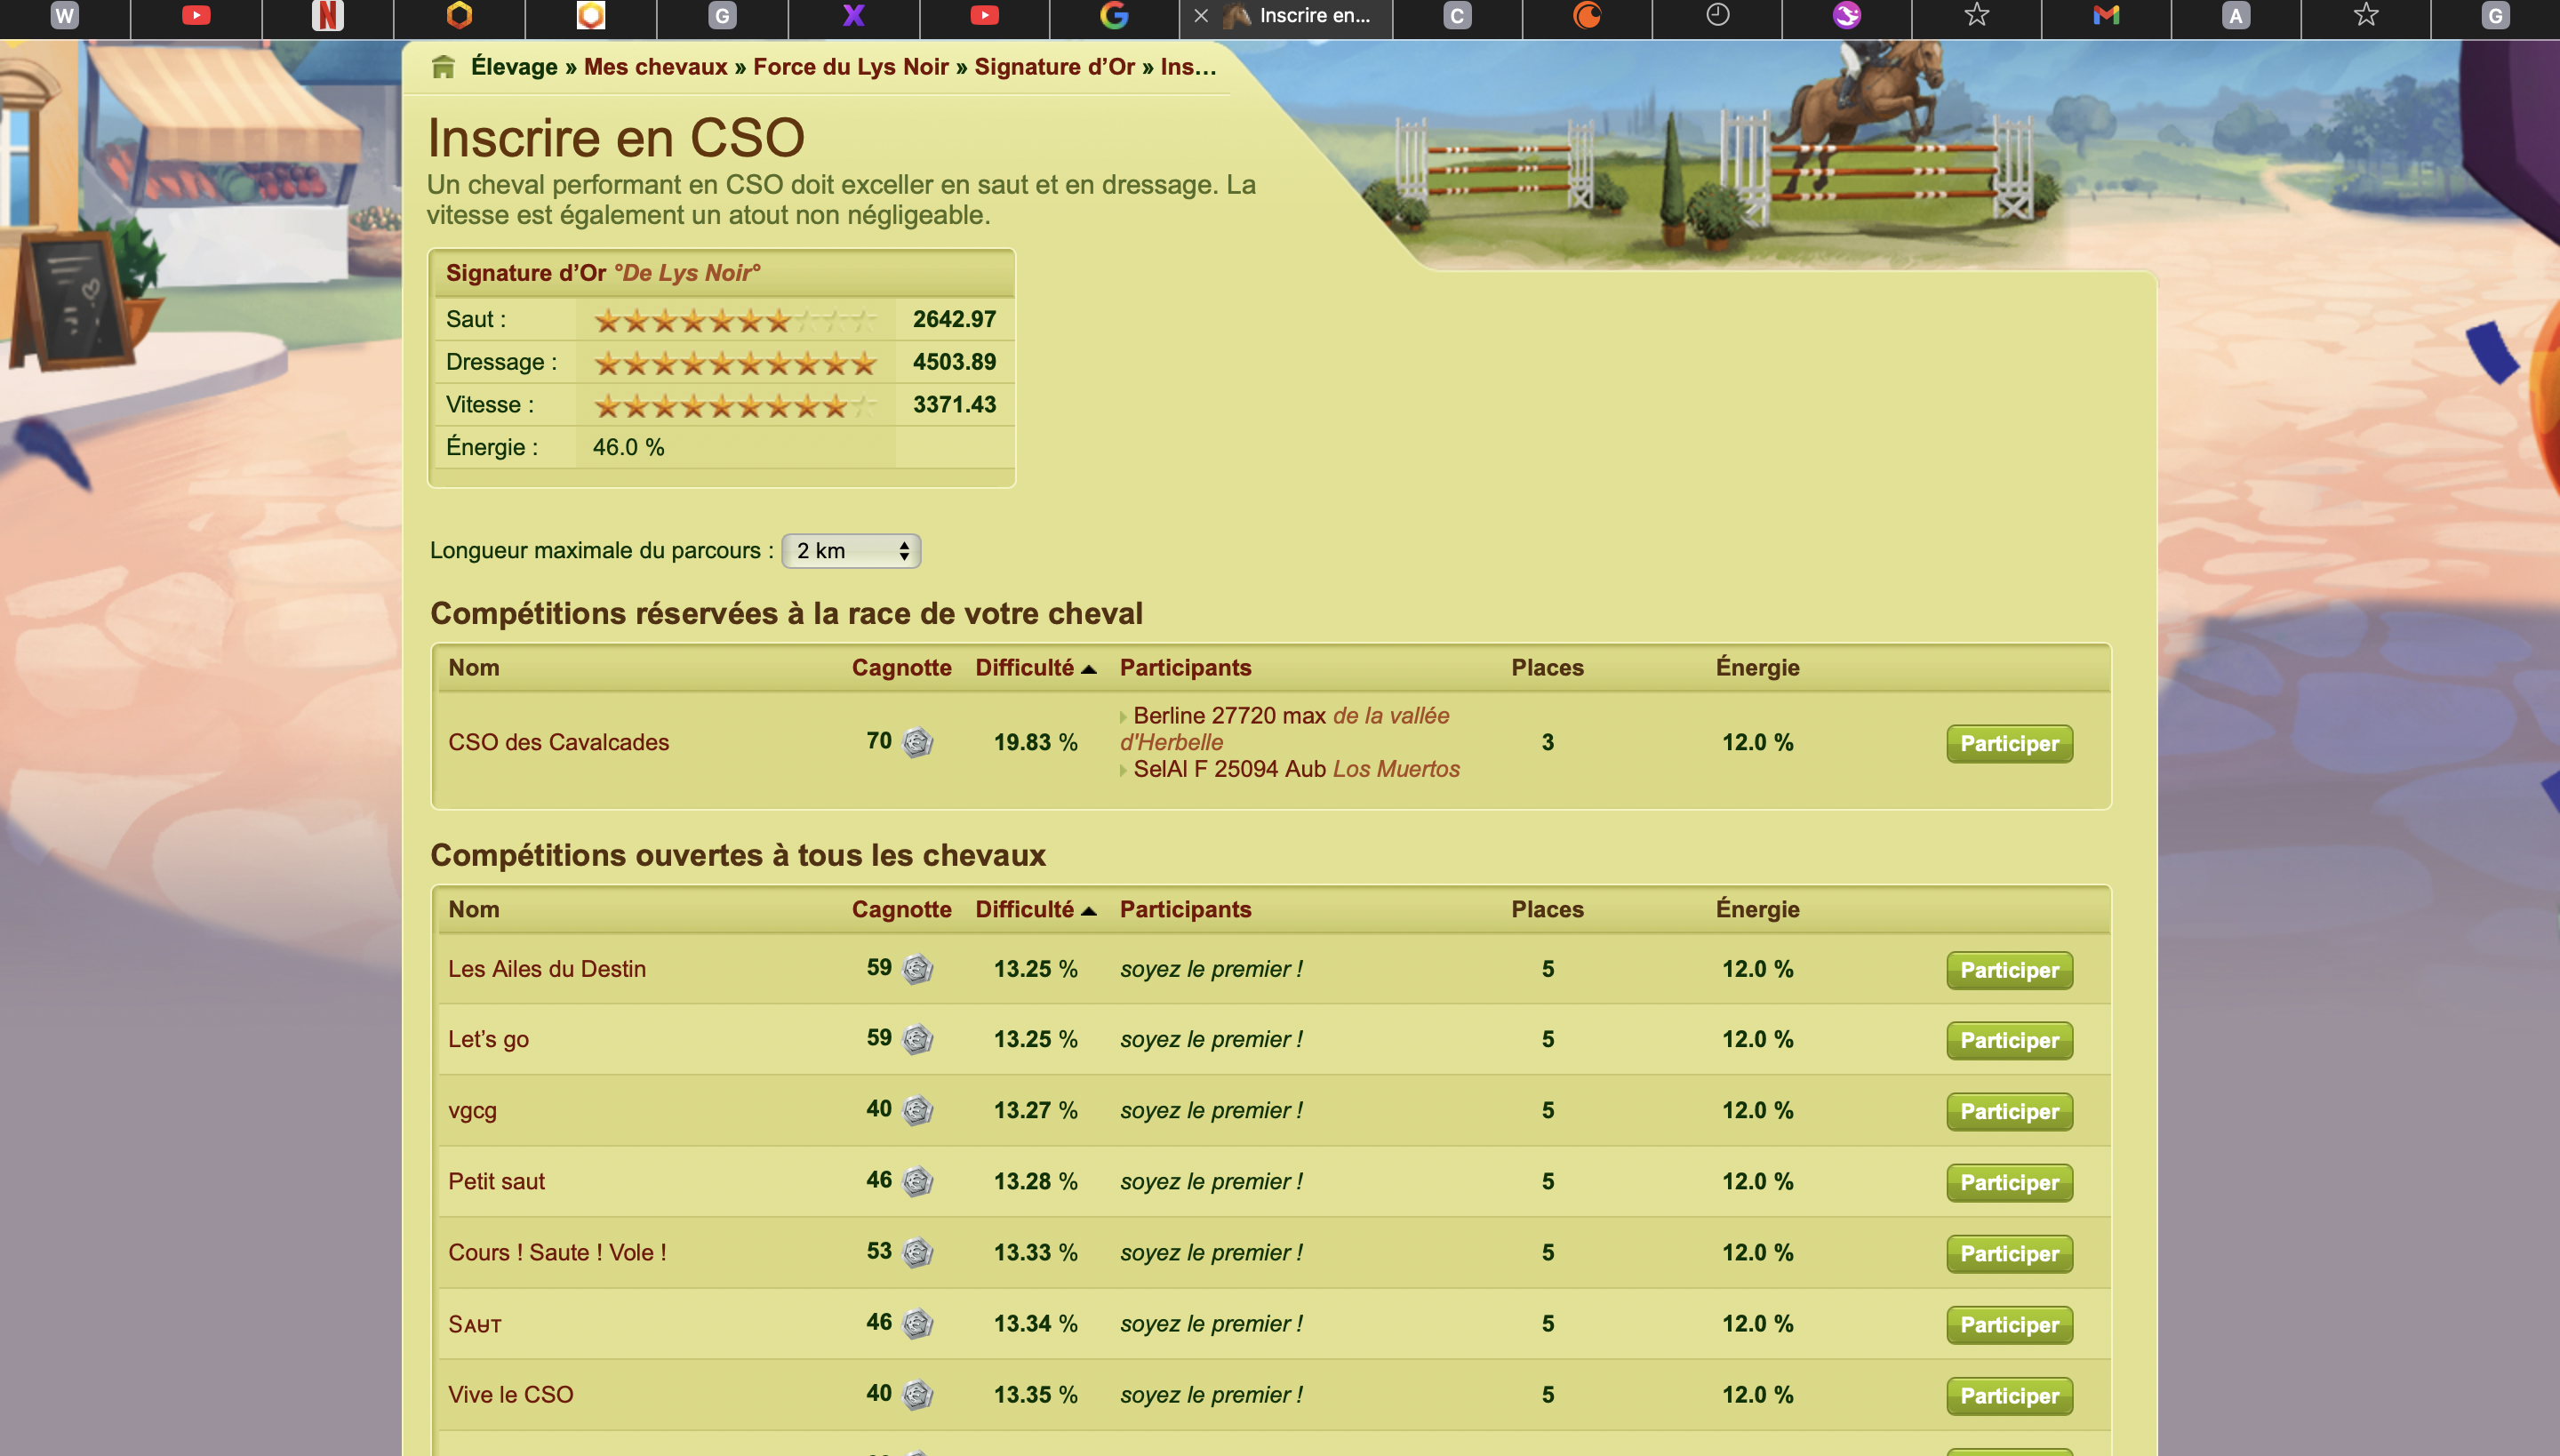Sort breed competitions by Difficulté arrow
Screen dimensions: 2560x1456
pos(1089,669)
